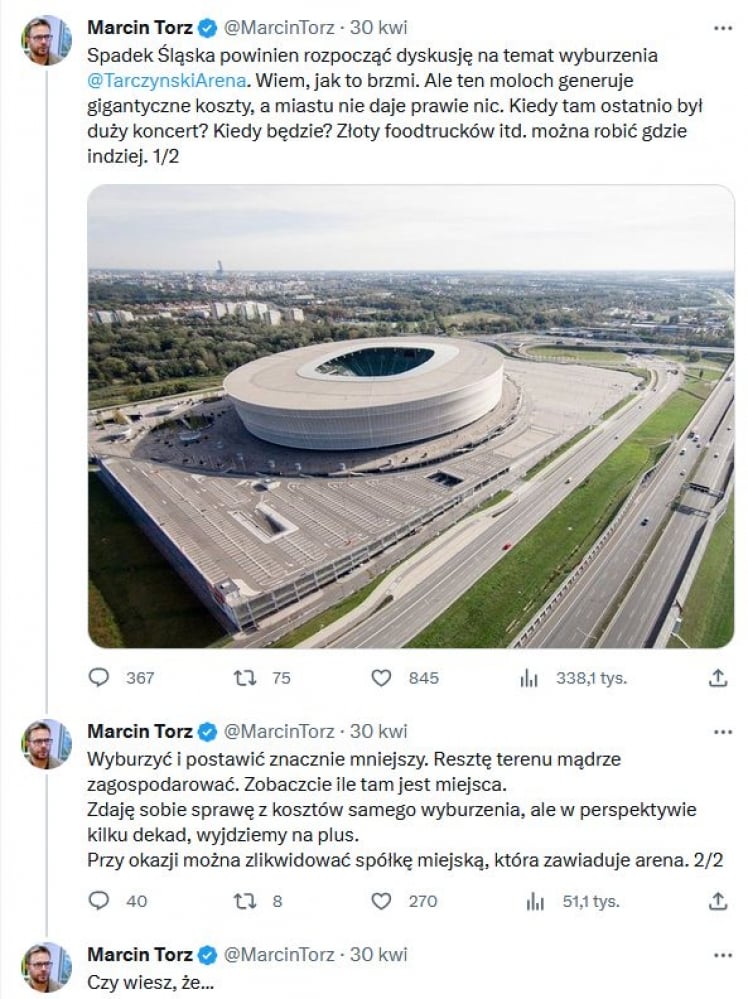Open more options menu on the first tweet
748x999 pixels.
click(722, 27)
